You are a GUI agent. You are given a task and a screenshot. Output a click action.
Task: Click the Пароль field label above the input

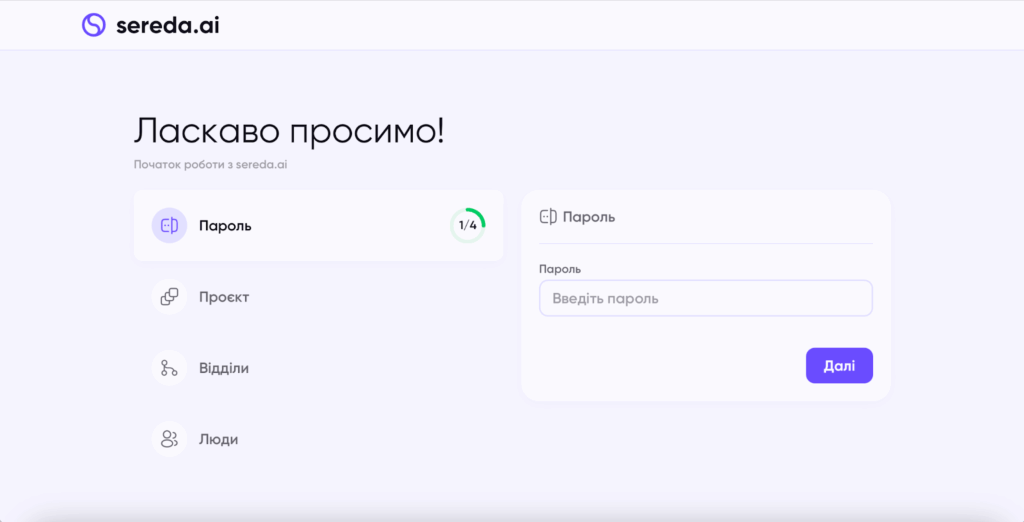coord(560,269)
